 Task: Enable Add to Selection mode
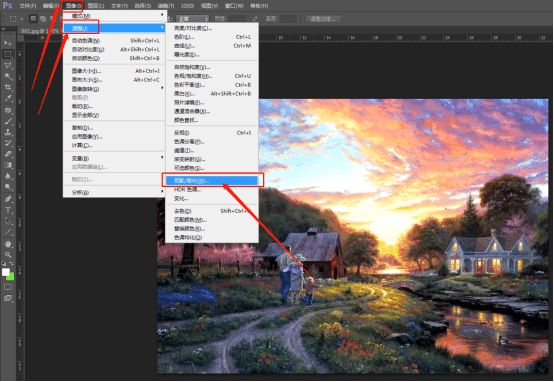tap(43, 19)
